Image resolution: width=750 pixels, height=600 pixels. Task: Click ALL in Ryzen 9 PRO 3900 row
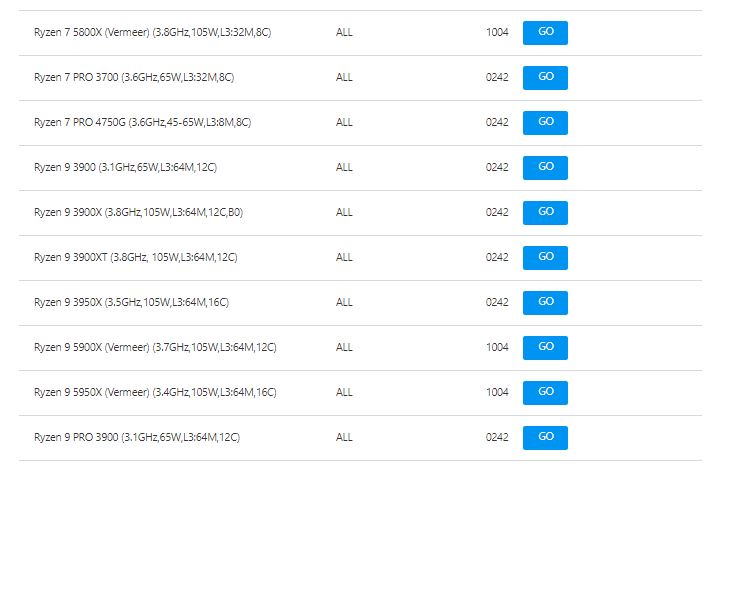click(x=344, y=437)
